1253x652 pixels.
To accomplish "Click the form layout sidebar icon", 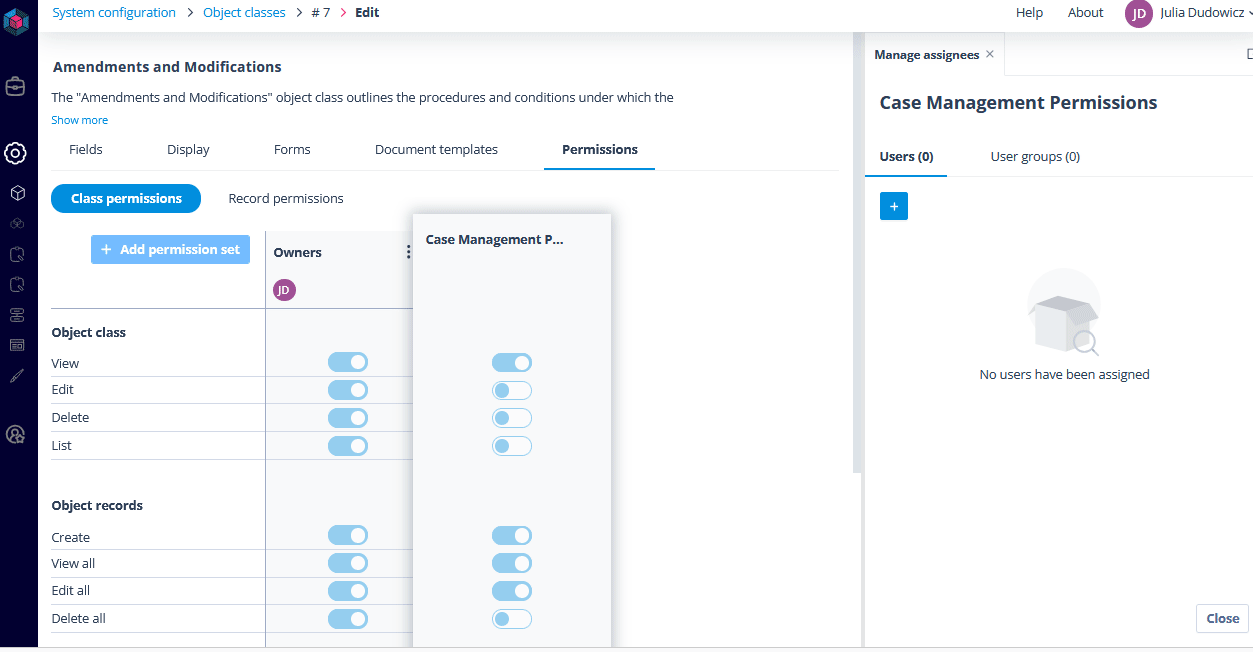I will point(16,345).
